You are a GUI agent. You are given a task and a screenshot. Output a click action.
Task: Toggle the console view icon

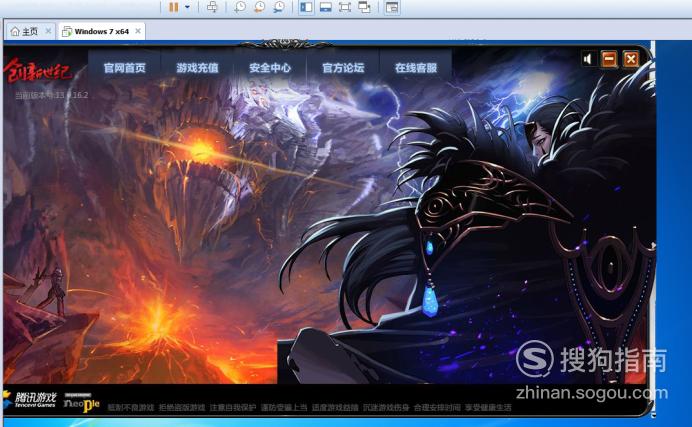click(392, 7)
